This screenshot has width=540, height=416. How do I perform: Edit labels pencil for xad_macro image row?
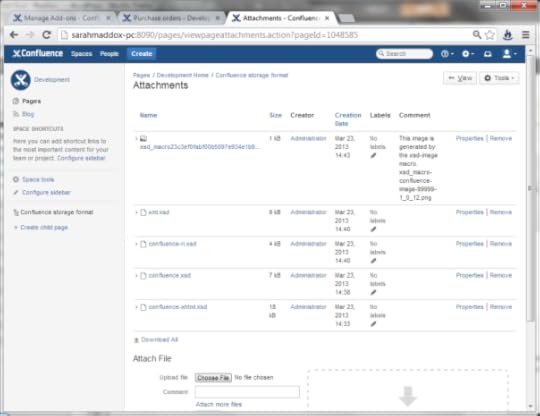373,156
